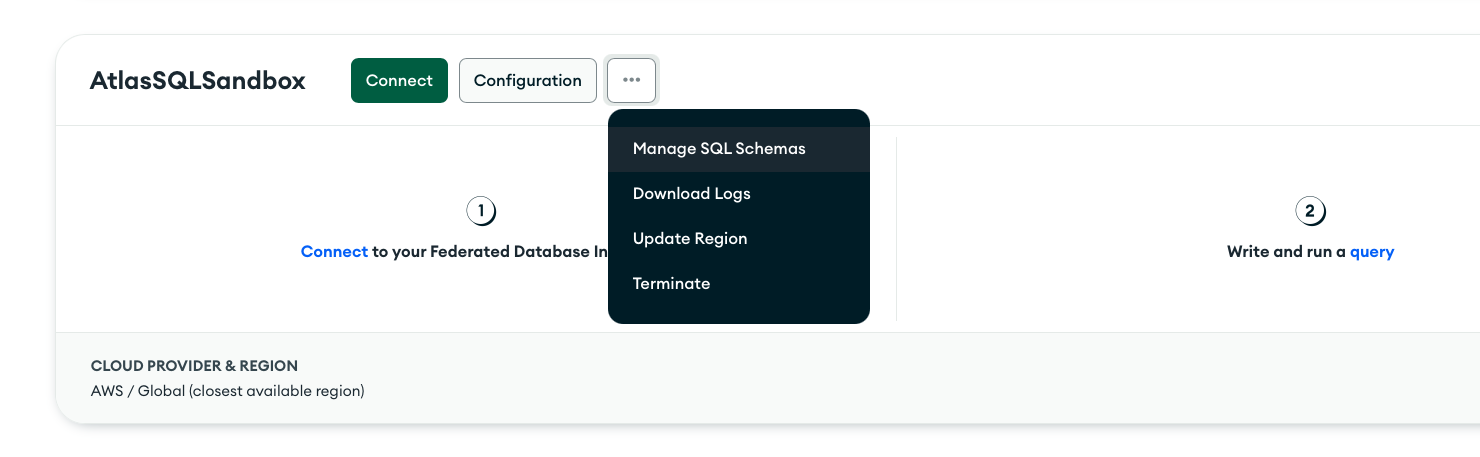
Task: Select Update Region in the dropdown menu
Action: click(x=739, y=239)
